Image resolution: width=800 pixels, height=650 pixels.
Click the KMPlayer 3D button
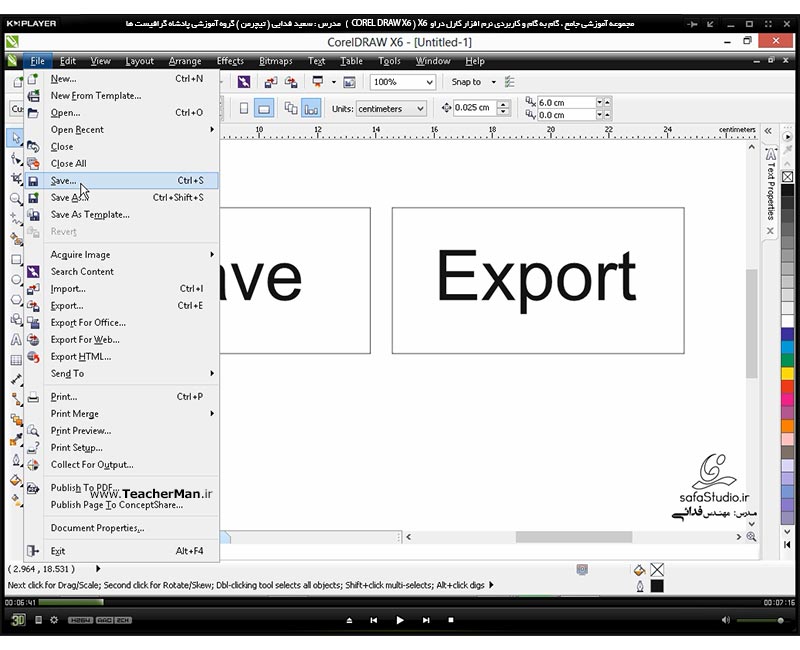(17, 620)
